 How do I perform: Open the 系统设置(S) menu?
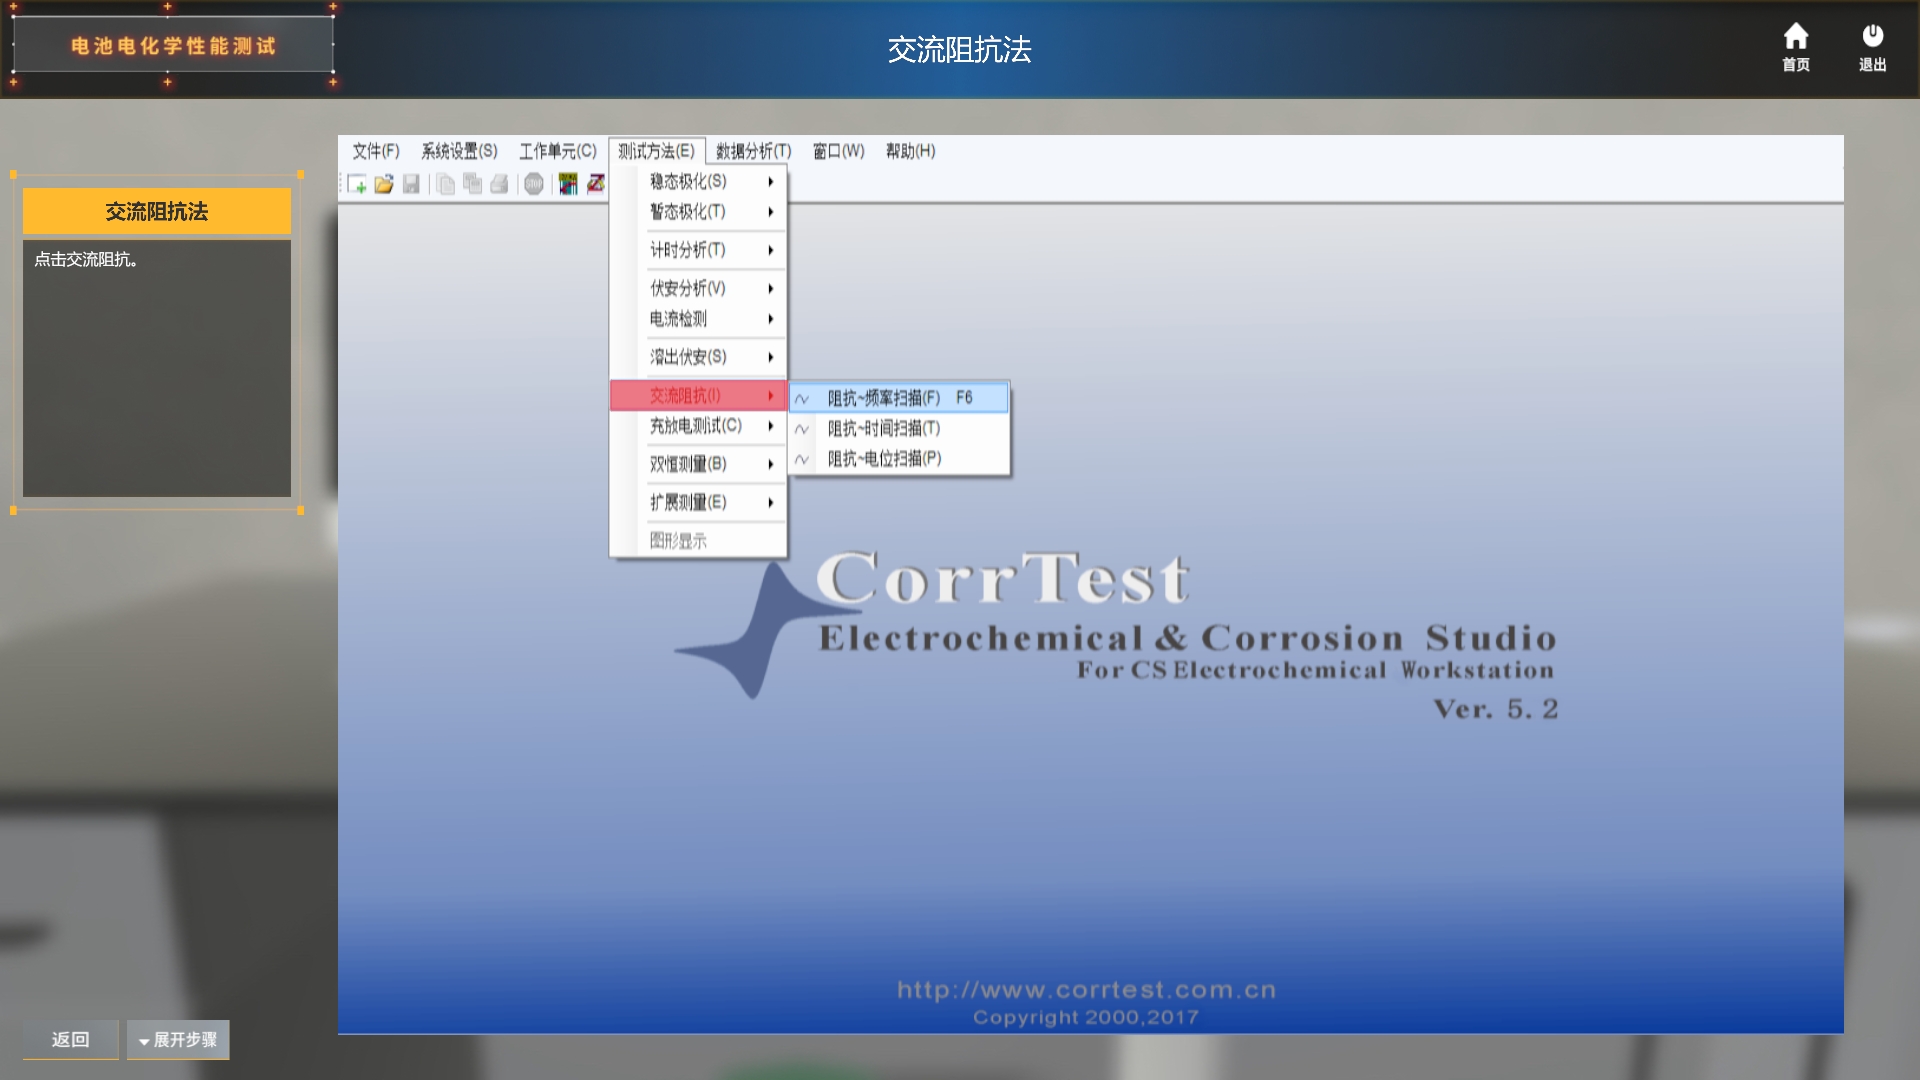click(459, 151)
